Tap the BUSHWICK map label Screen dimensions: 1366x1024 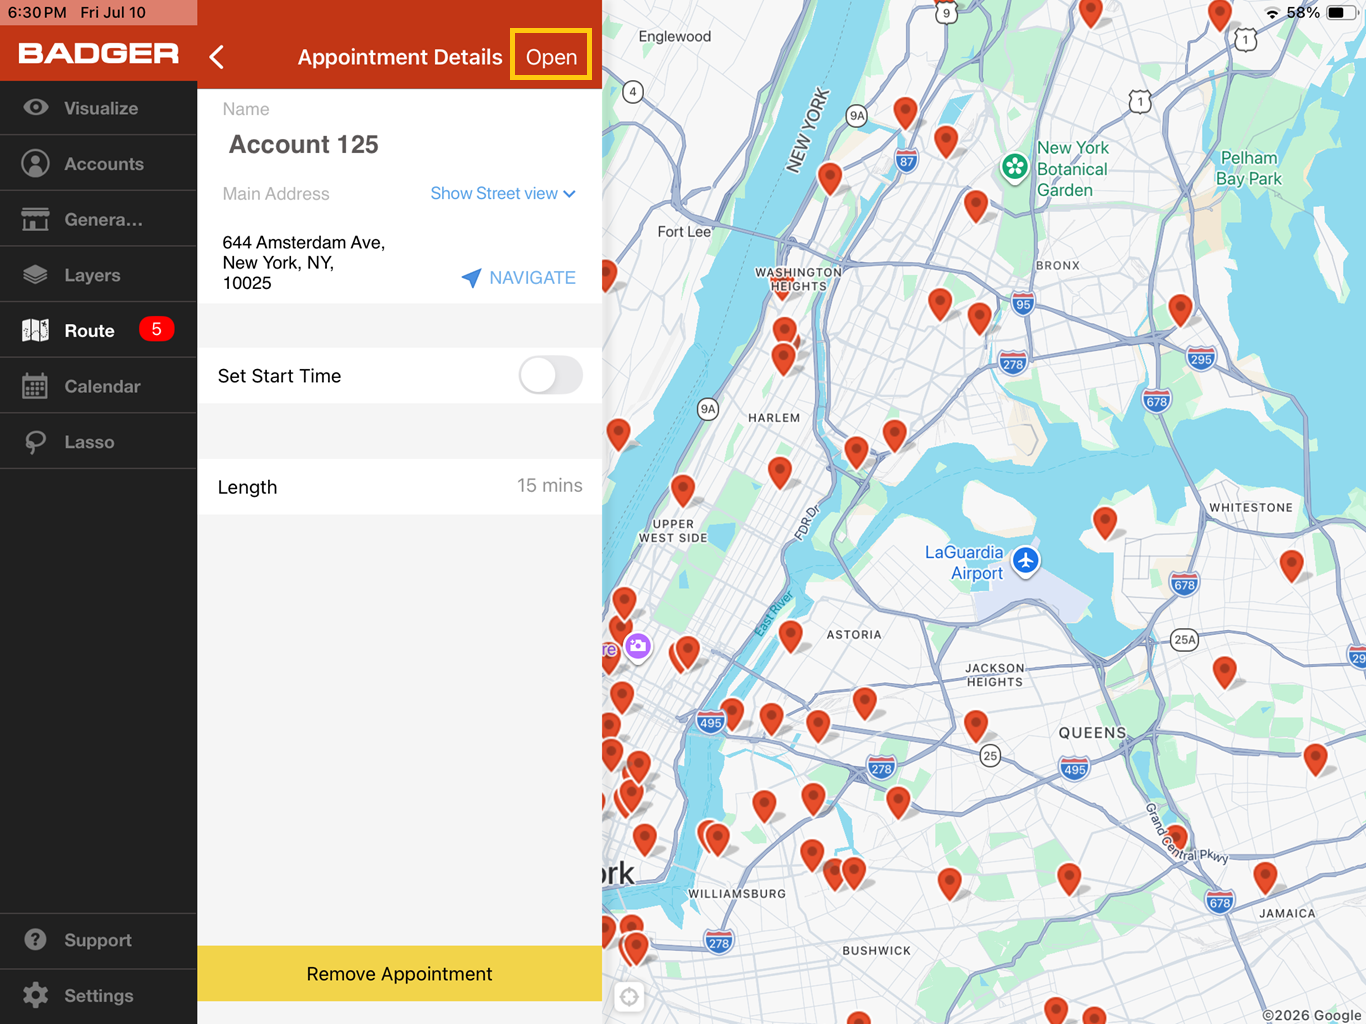coord(876,950)
